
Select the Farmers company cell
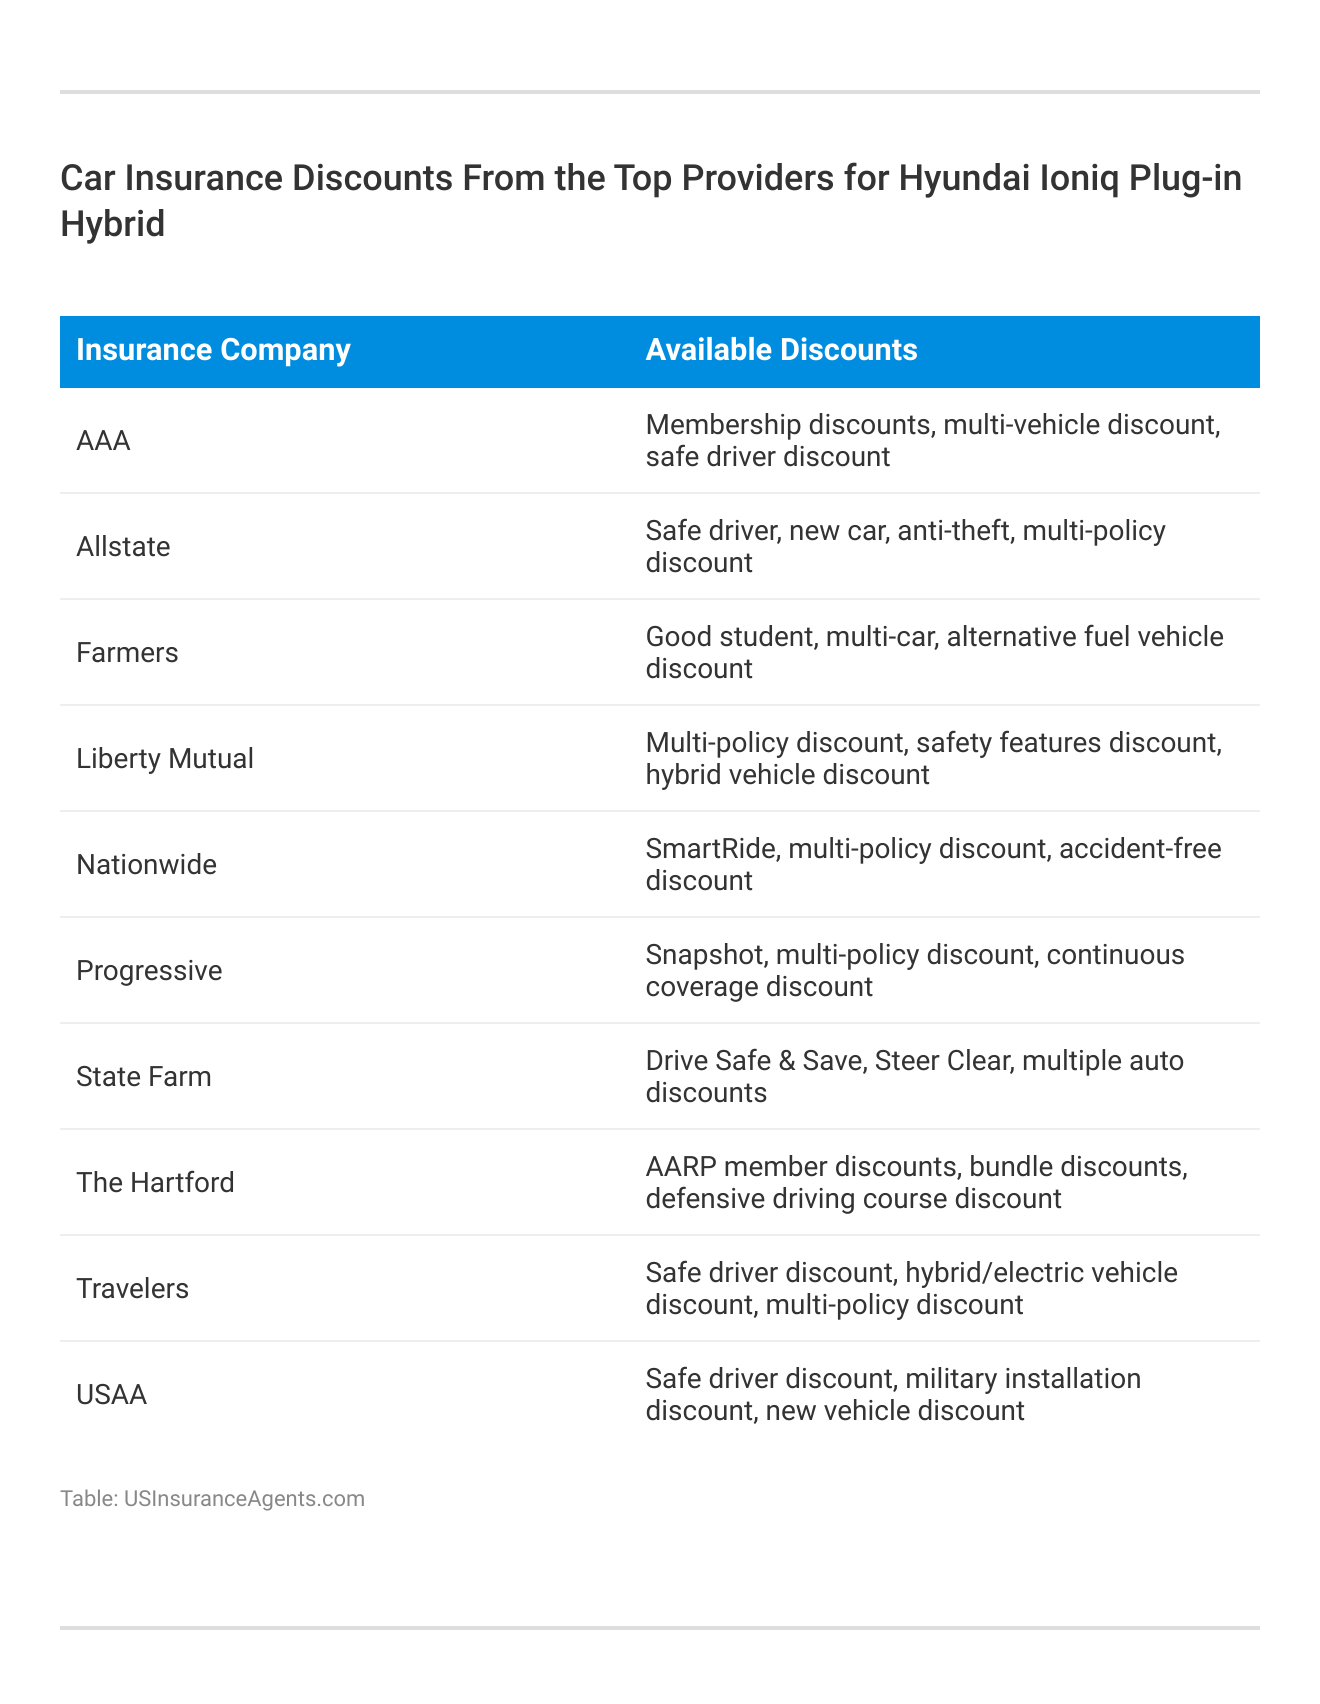point(127,653)
